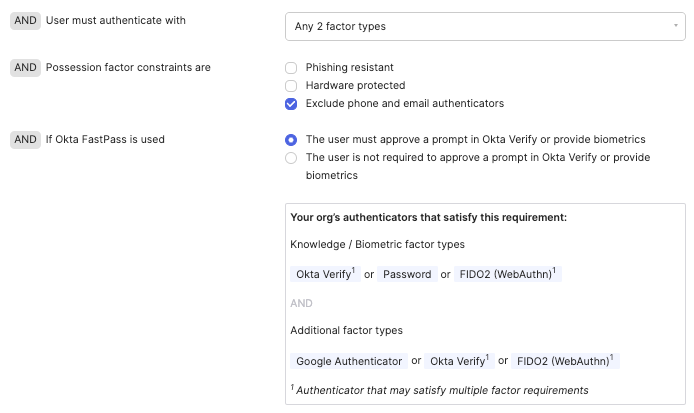
Task: Choose "user is not required to approve" radio
Action: [x=291, y=158]
